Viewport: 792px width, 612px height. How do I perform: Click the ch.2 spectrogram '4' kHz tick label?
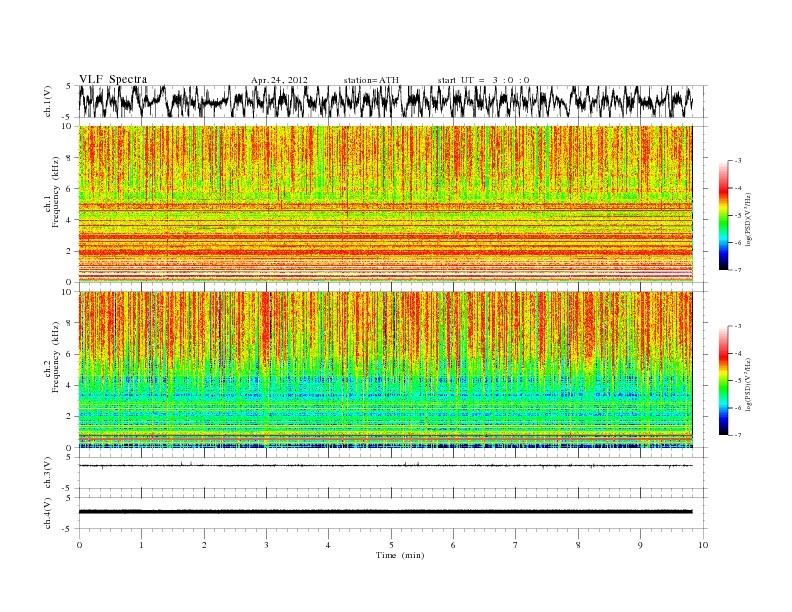pos(69,386)
